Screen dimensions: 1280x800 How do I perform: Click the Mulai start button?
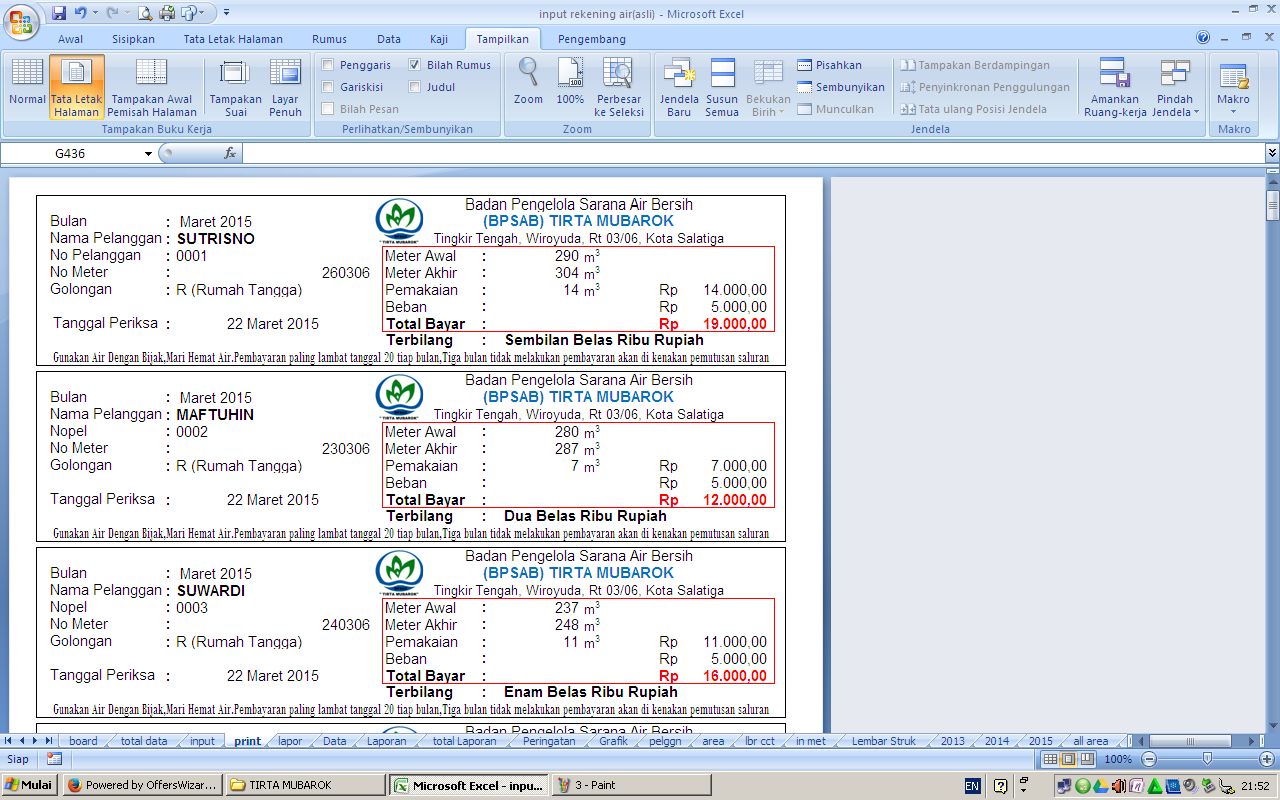point(29,785)
